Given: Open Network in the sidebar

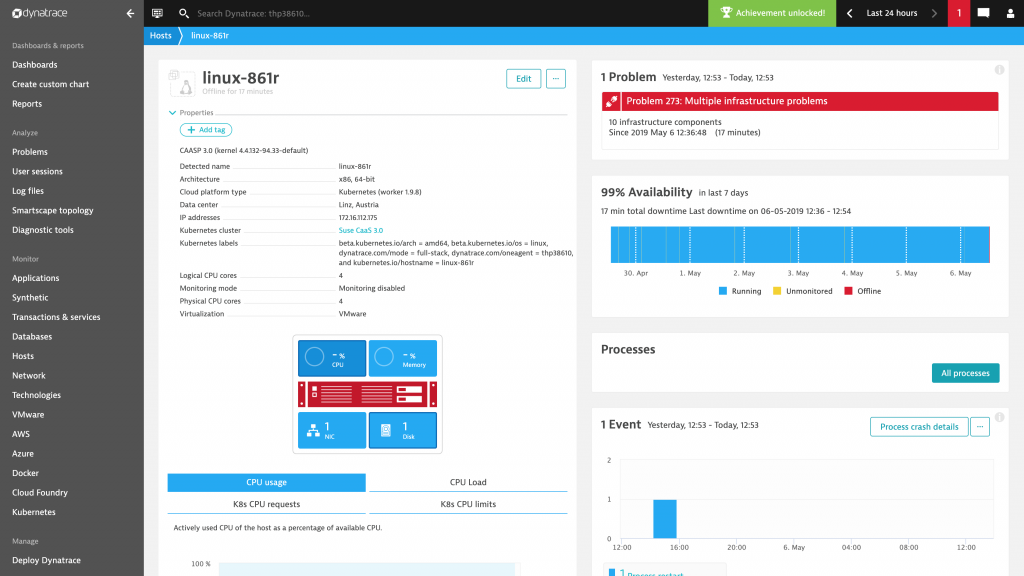Looking at the screenshot, I should click(x=29, y=376).
